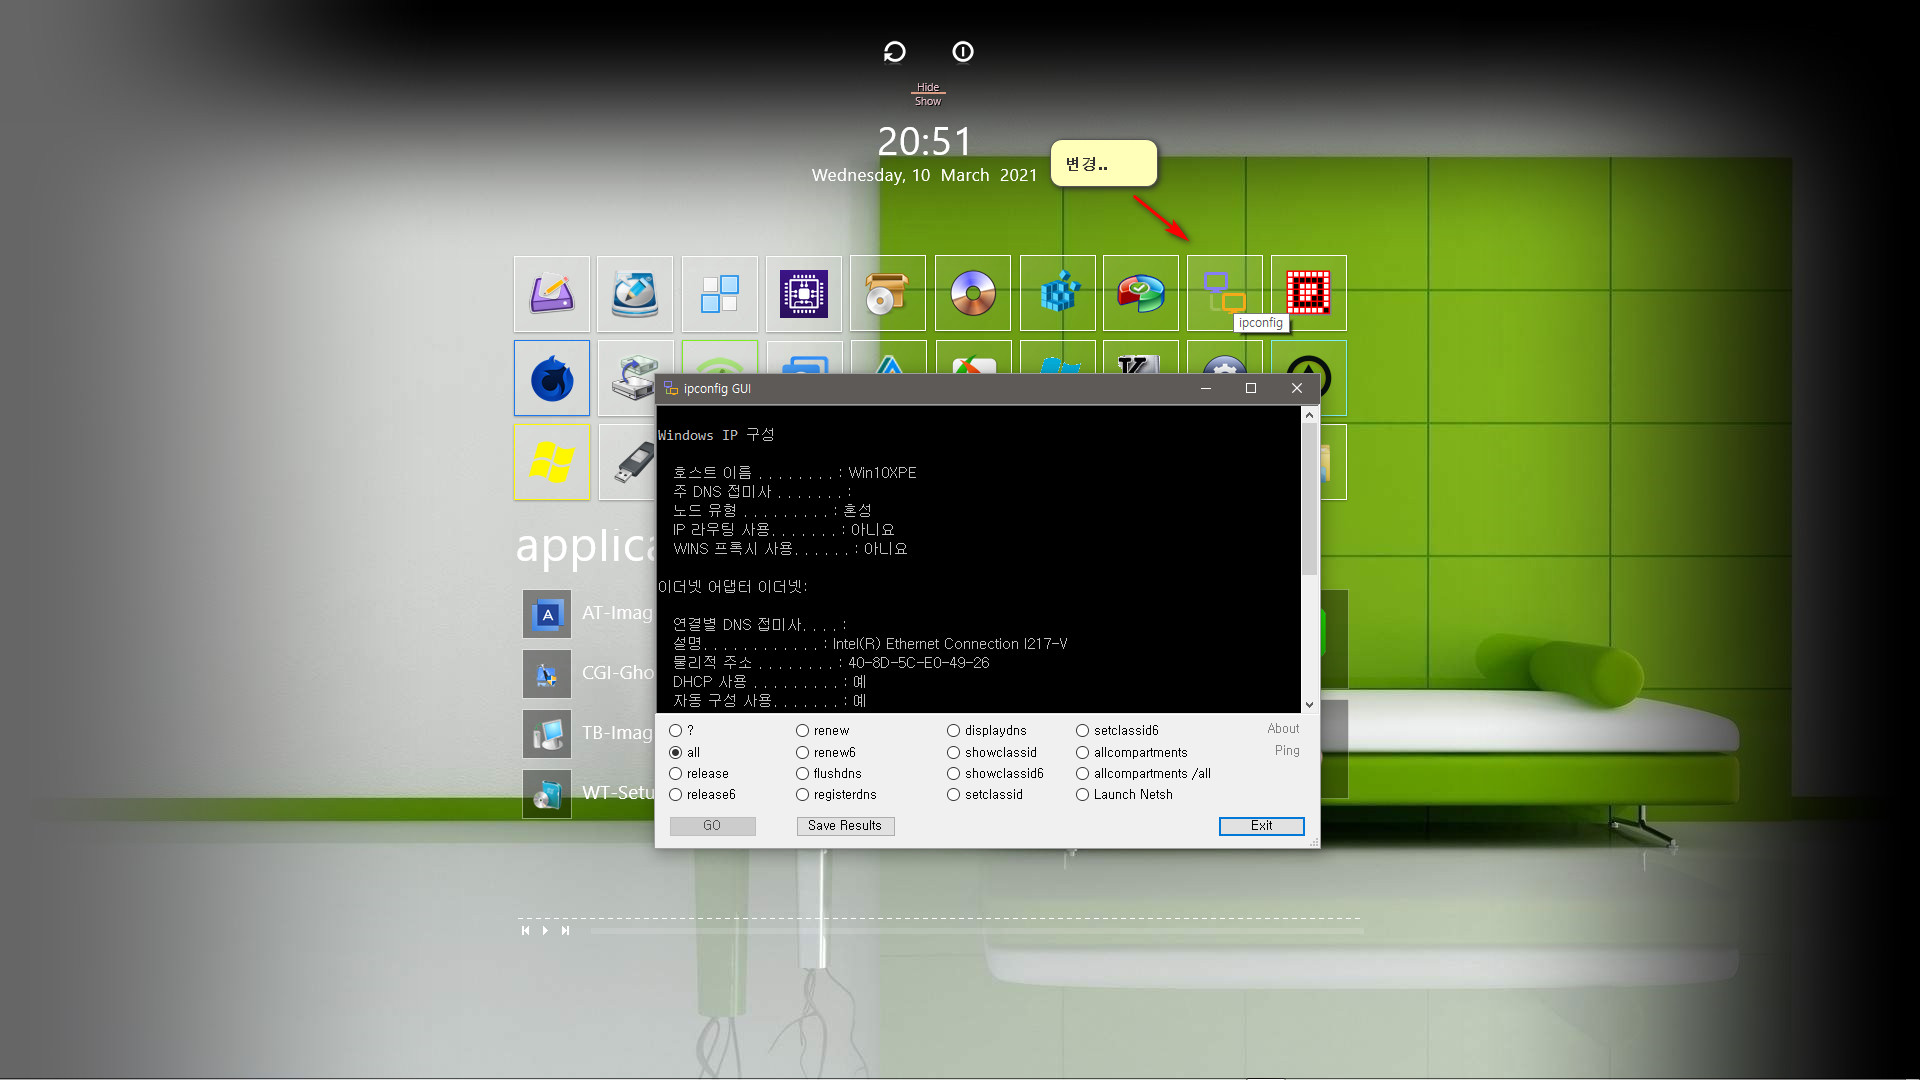Click the Exit button
This screenshot has width=1920, height=1080.
pos(1262,826)
